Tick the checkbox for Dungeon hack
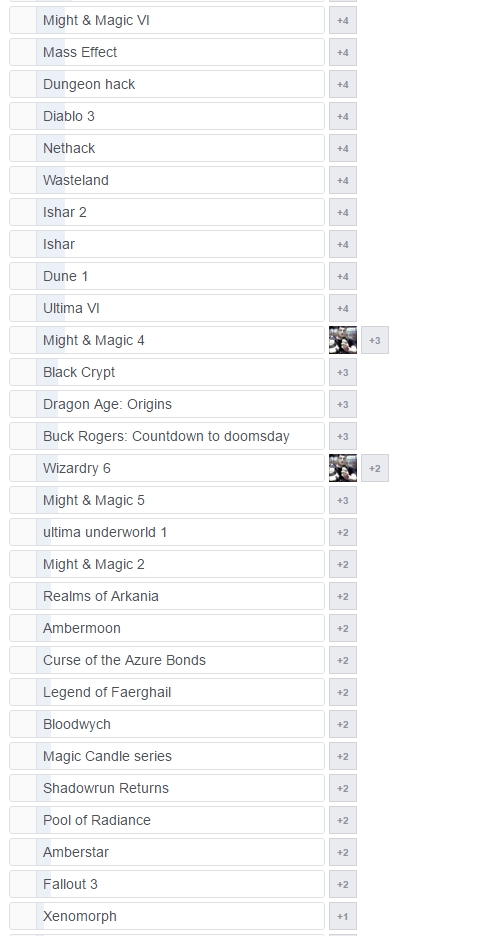 click(23, 84)
